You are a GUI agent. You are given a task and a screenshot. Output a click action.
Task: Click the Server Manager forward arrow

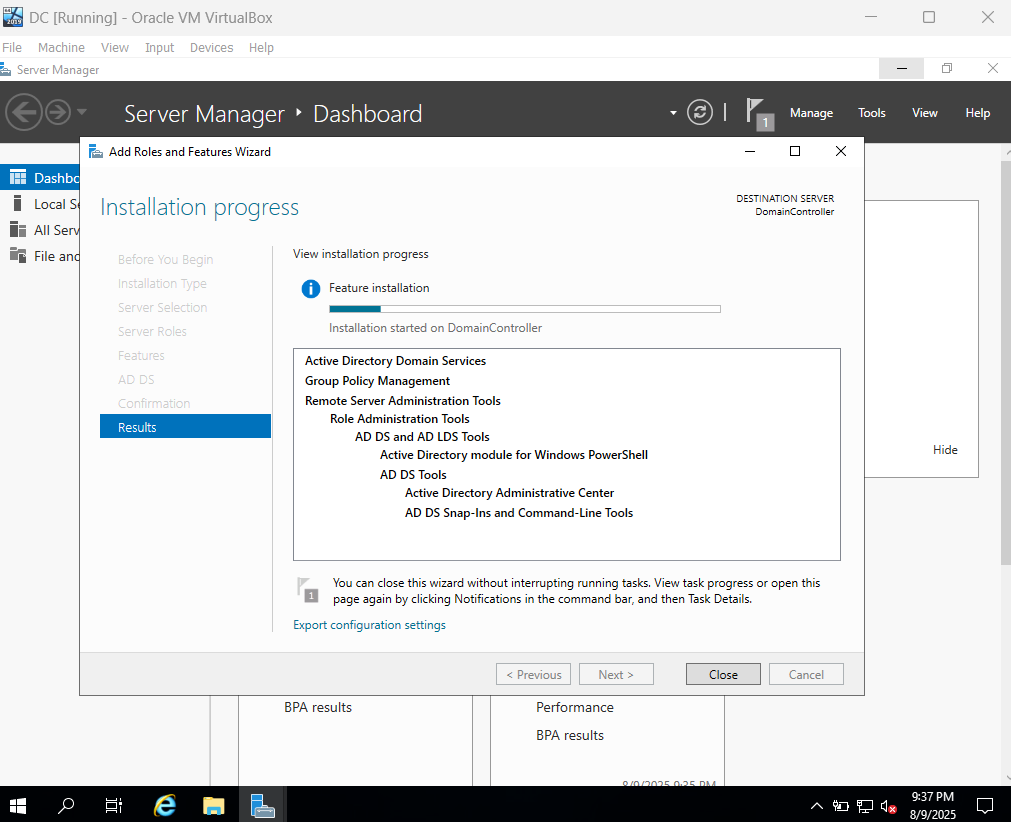tap(58, 112)
